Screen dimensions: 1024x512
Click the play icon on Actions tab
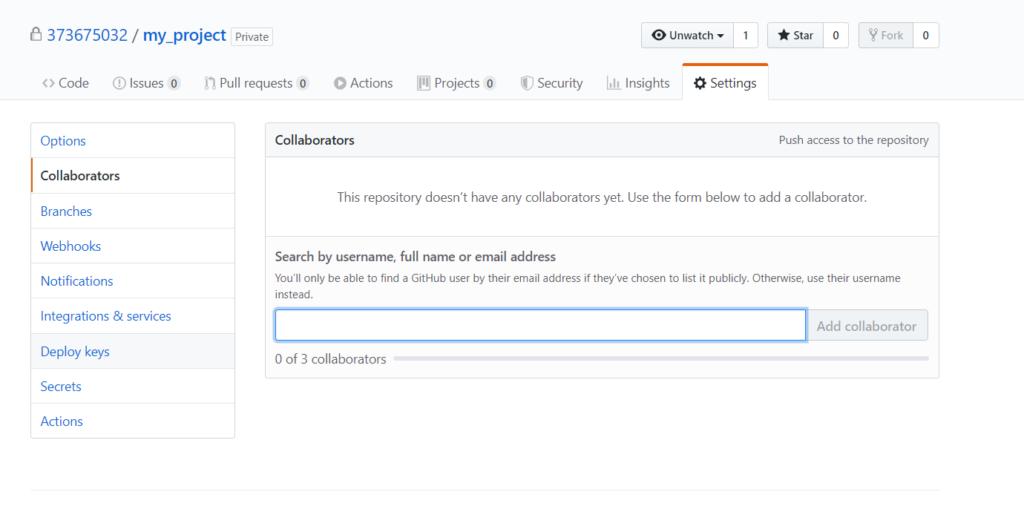click(340, 83)
